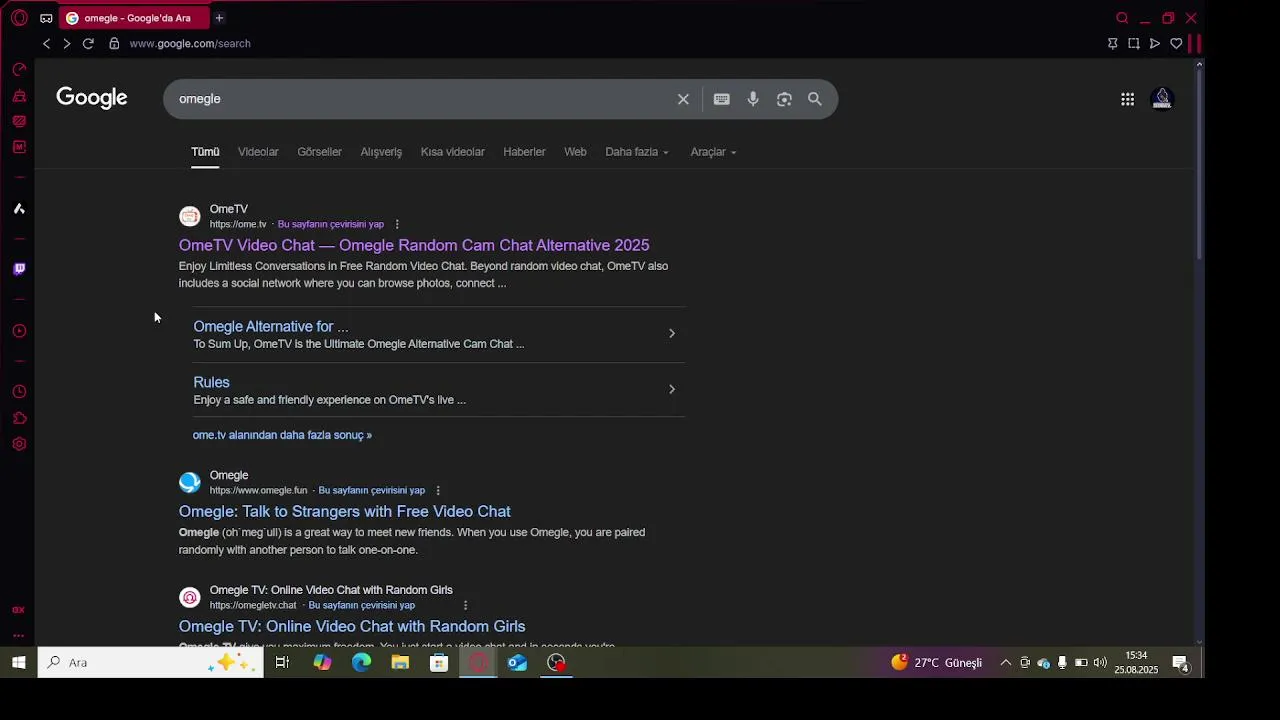
Task: Submit search with the magnifier icon
Action: coord(815,99)
